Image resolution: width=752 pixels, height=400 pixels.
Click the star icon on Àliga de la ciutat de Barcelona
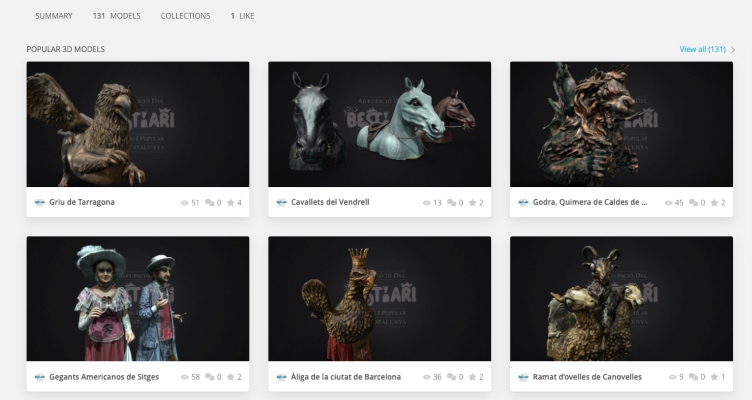coord(471,377)
